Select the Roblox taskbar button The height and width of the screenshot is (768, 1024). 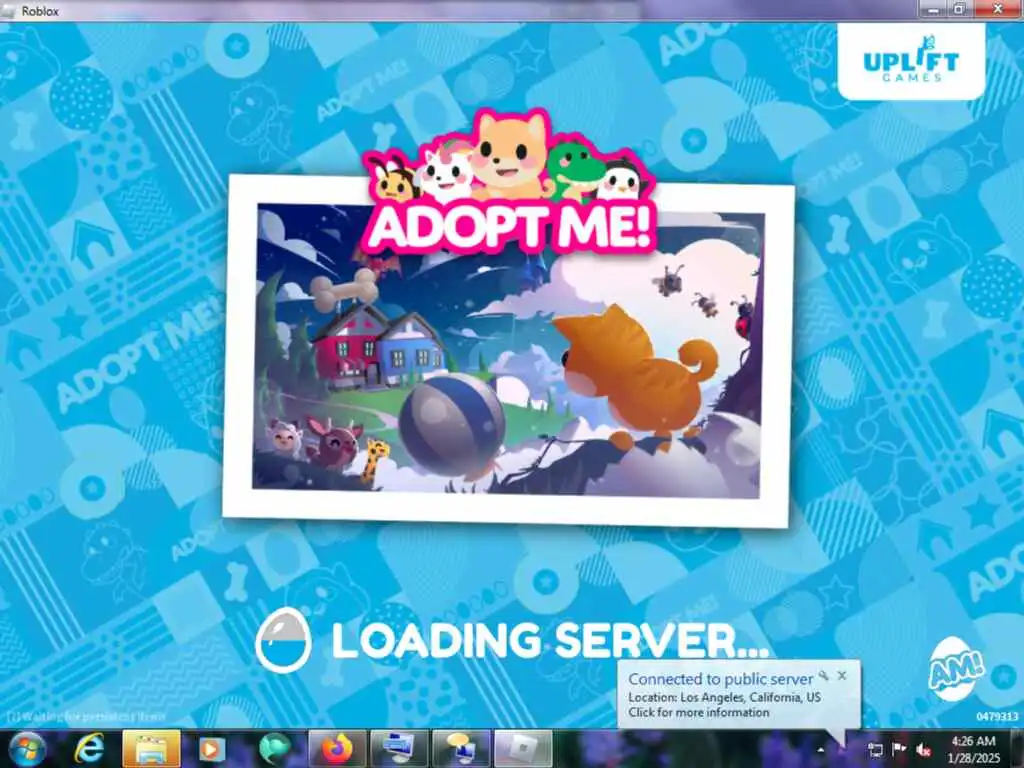(523, 749)
